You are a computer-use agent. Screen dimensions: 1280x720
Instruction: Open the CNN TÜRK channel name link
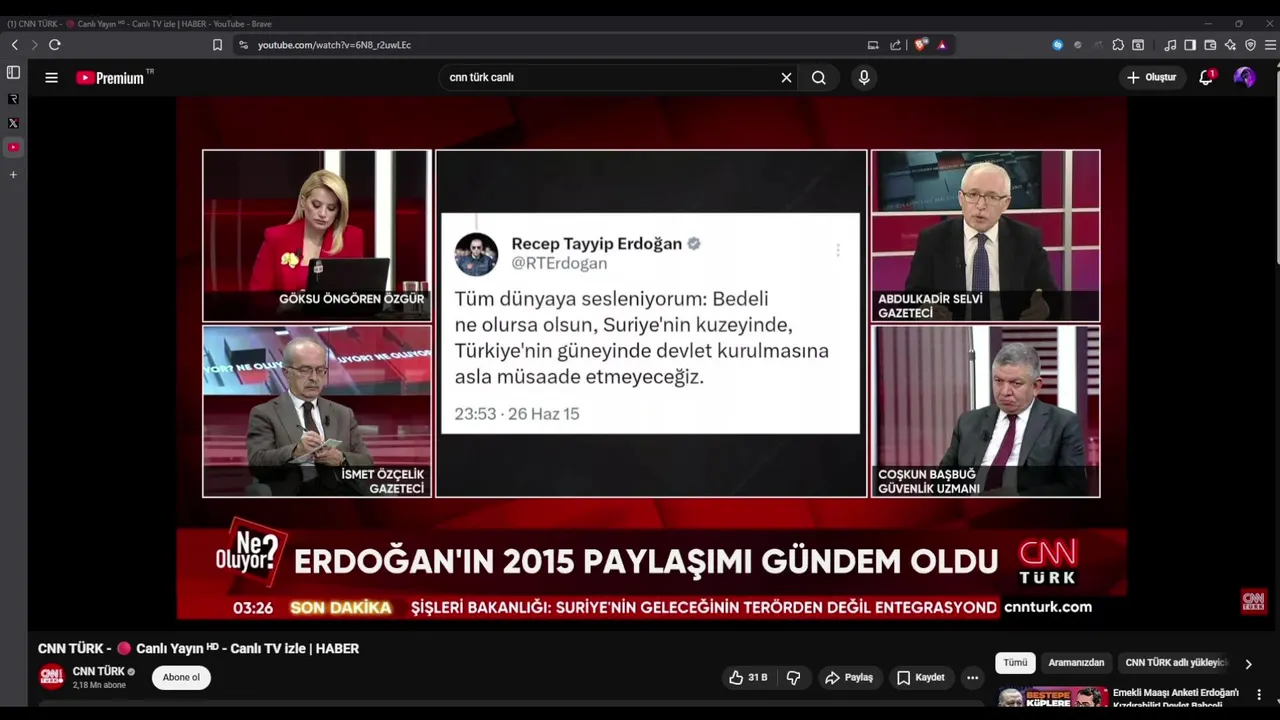[99, 671]
